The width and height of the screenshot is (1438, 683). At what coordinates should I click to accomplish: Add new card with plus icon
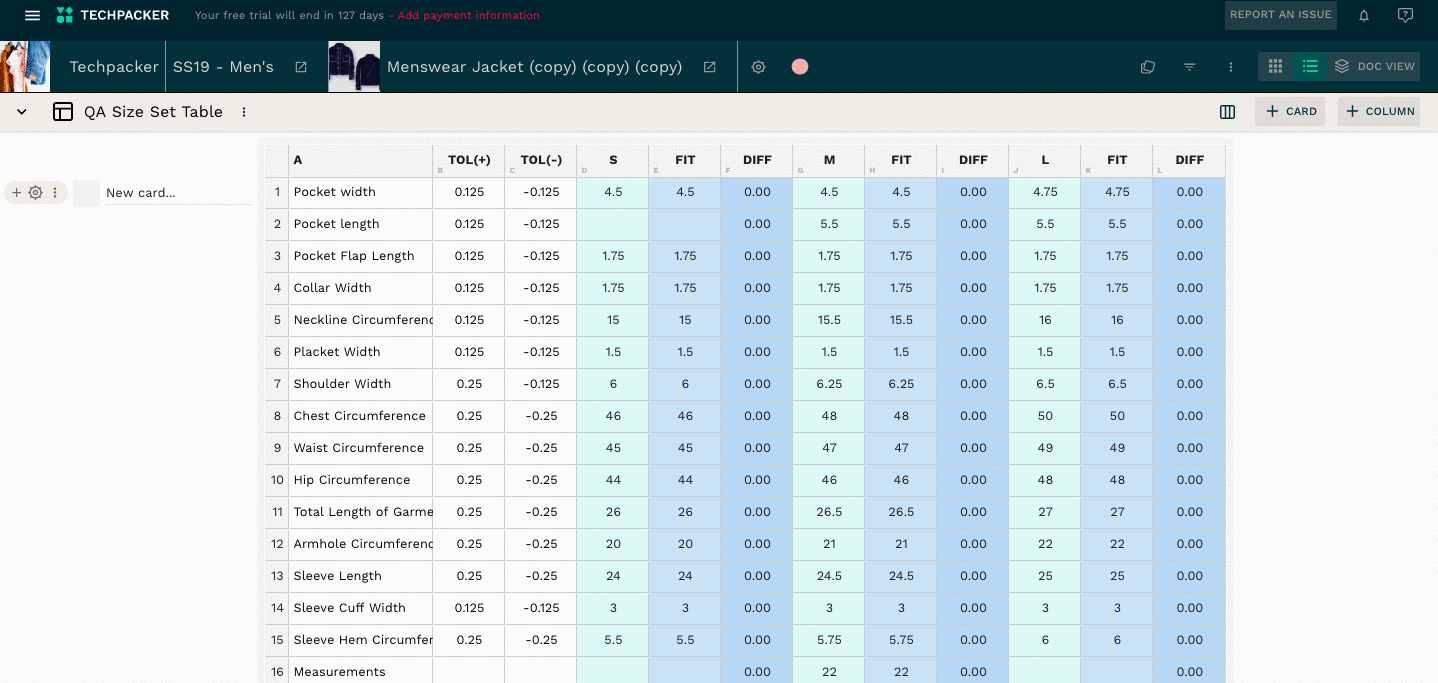(x=17, y=193)
